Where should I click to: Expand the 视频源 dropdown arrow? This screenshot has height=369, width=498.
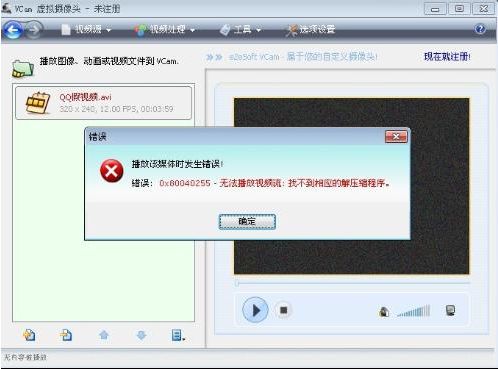pyautogui.click(x=109, y=30)
